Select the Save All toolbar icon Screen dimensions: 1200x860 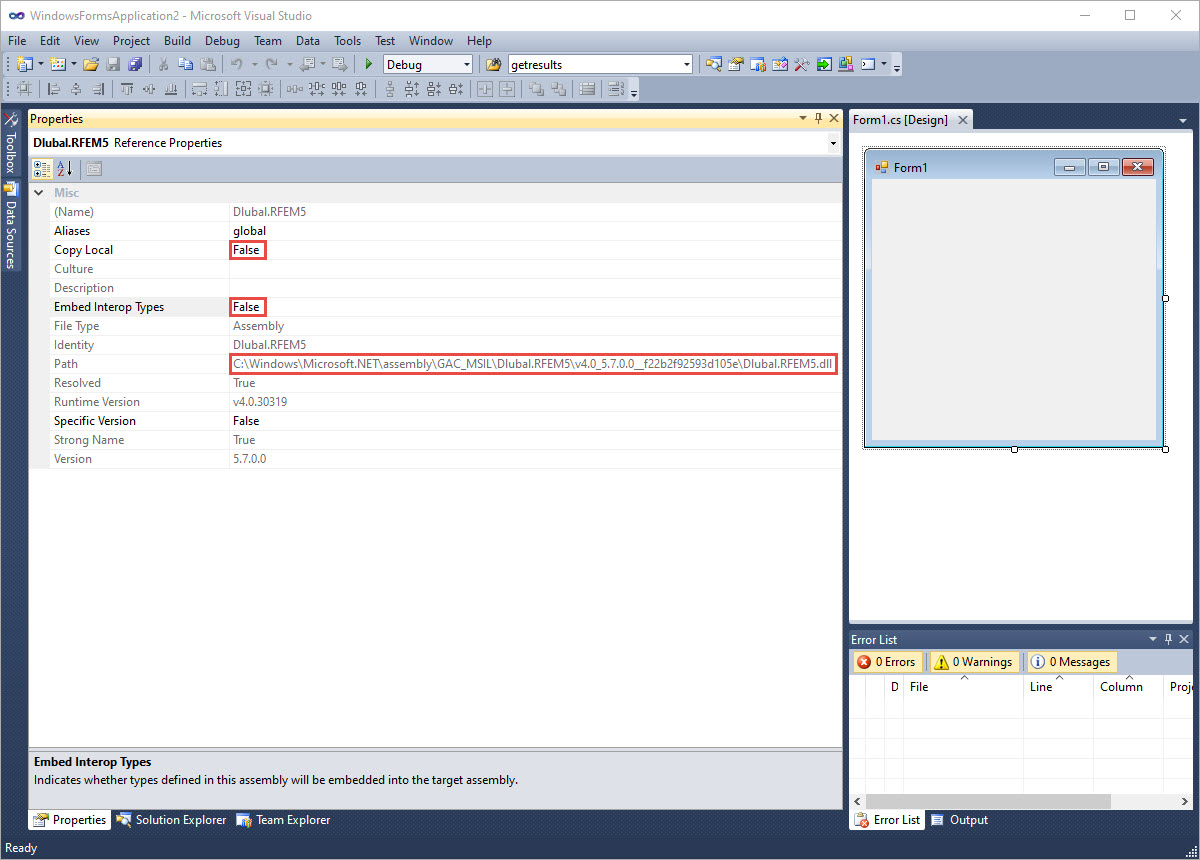tap(135, 63)
